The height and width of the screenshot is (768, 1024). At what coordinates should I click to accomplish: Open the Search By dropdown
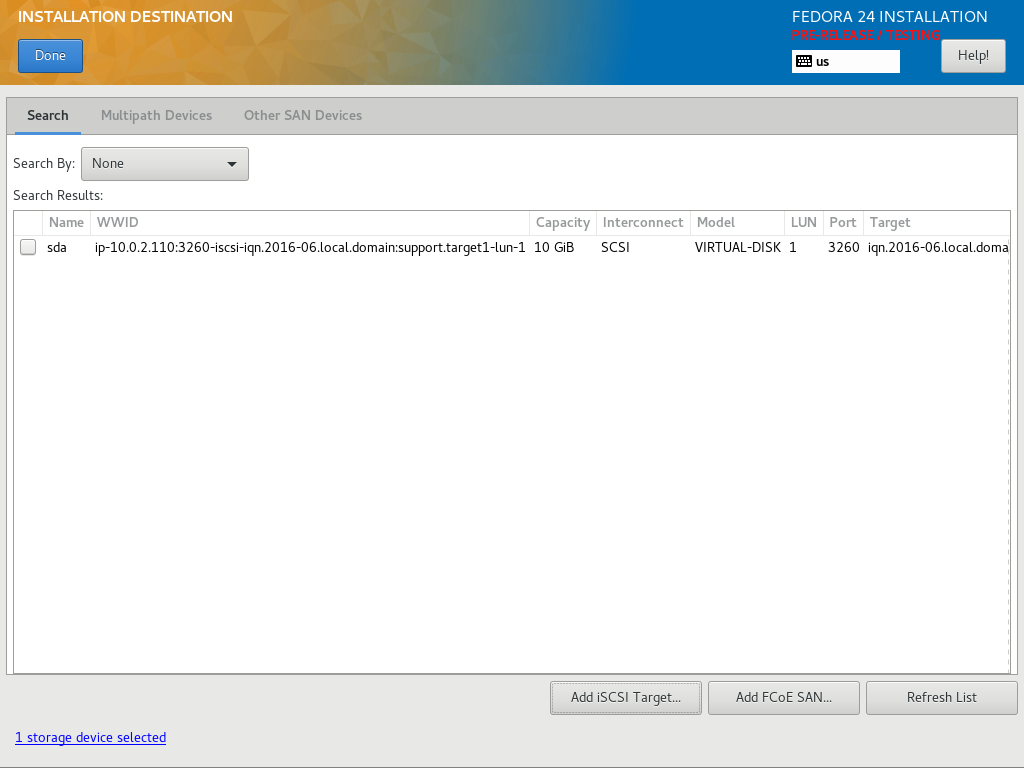click(165, 164)
